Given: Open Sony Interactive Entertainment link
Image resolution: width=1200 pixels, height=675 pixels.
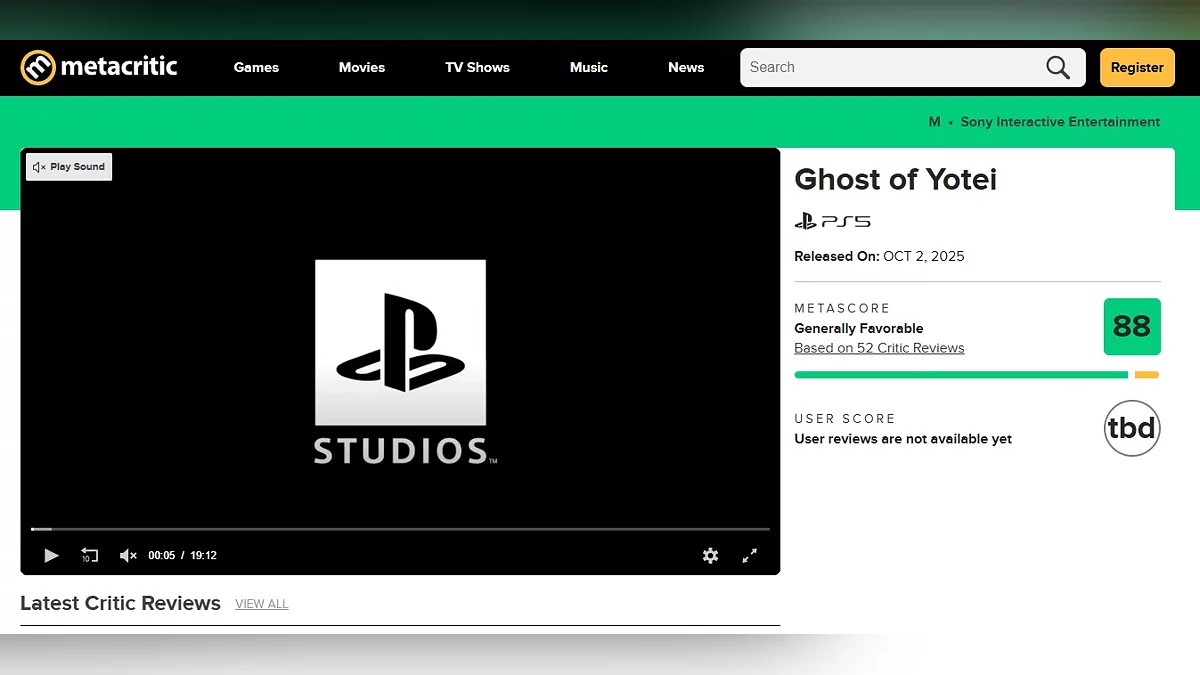Looking at the screenshot, I should (x=1060, y=122).
